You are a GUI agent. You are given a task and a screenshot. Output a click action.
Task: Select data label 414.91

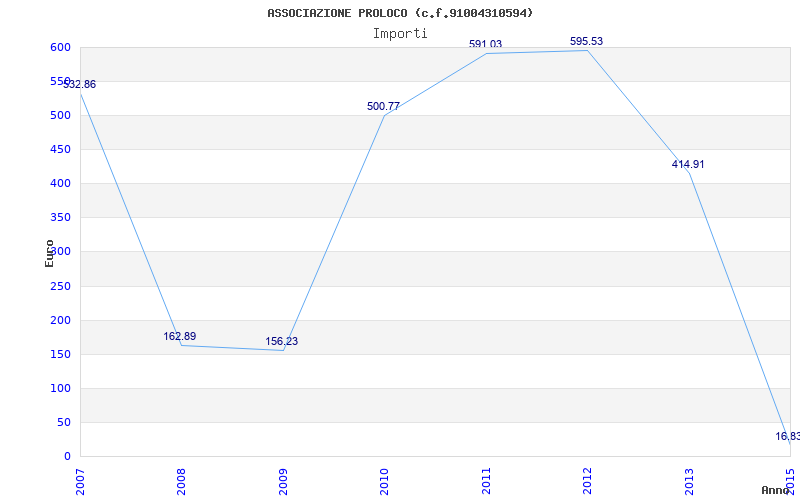pyautogui.click(x=688, y=164)
